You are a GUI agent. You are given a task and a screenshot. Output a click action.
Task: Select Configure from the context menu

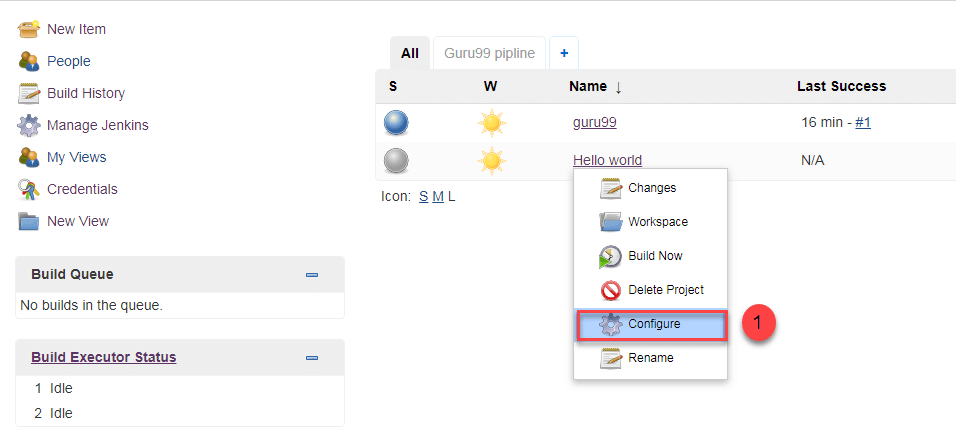tap(654, 324)
